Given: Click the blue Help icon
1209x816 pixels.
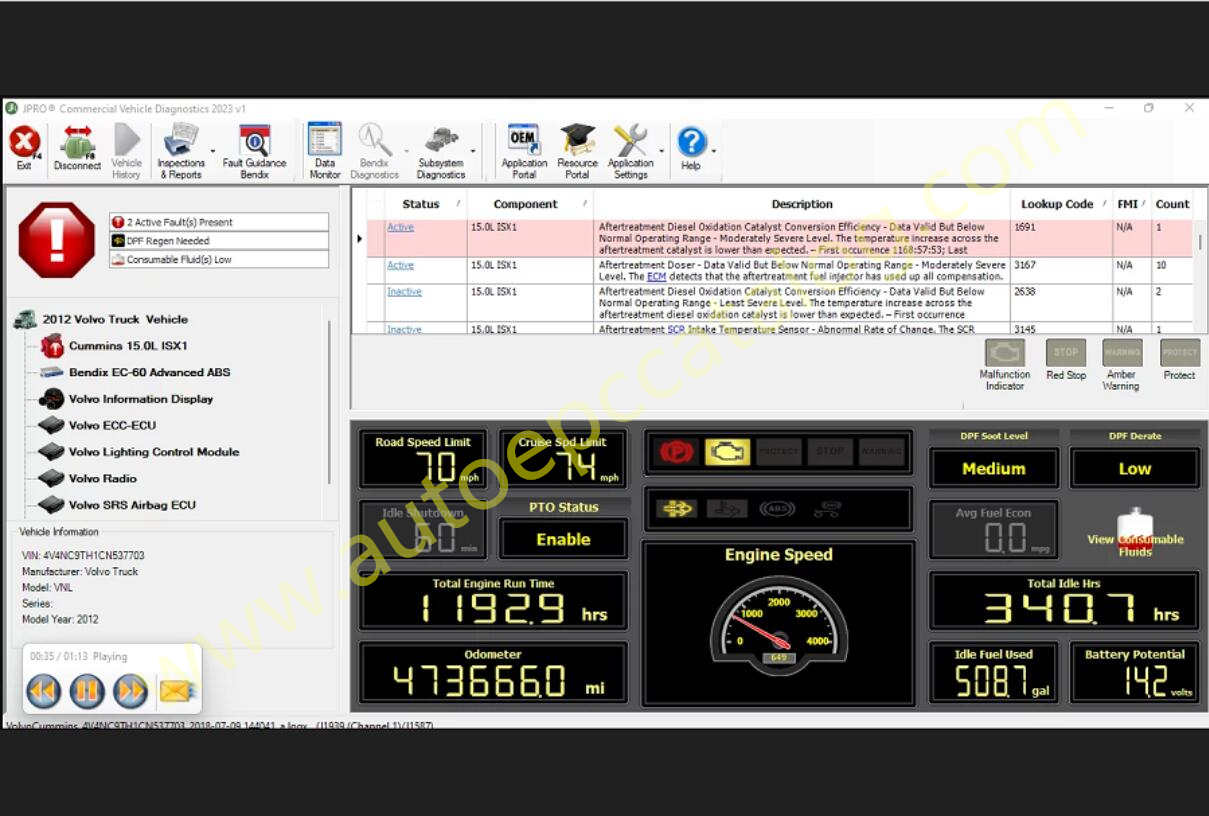Looking at the screenshot, I should (x=691, y=141).
